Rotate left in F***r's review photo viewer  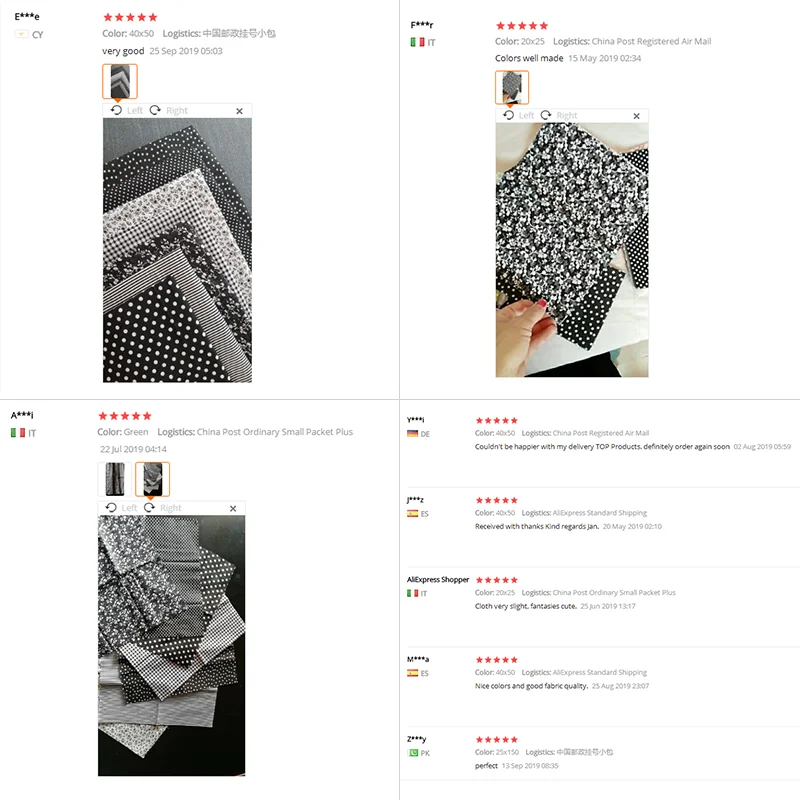(x=517, y=115)
